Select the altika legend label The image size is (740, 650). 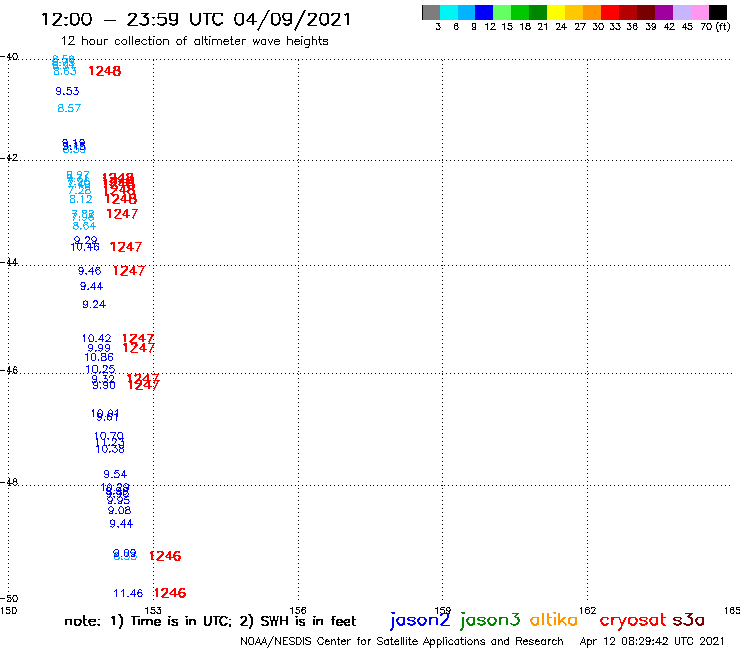pyautogui.click(x=554, y=619)
